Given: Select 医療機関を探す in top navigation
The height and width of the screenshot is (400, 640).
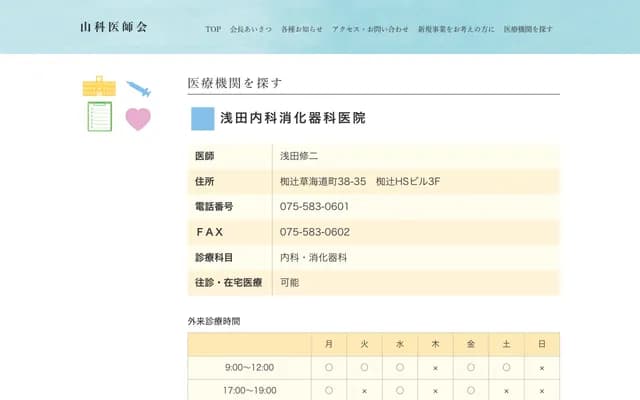Looking at the screenshot, I should [x=528, y=29].
